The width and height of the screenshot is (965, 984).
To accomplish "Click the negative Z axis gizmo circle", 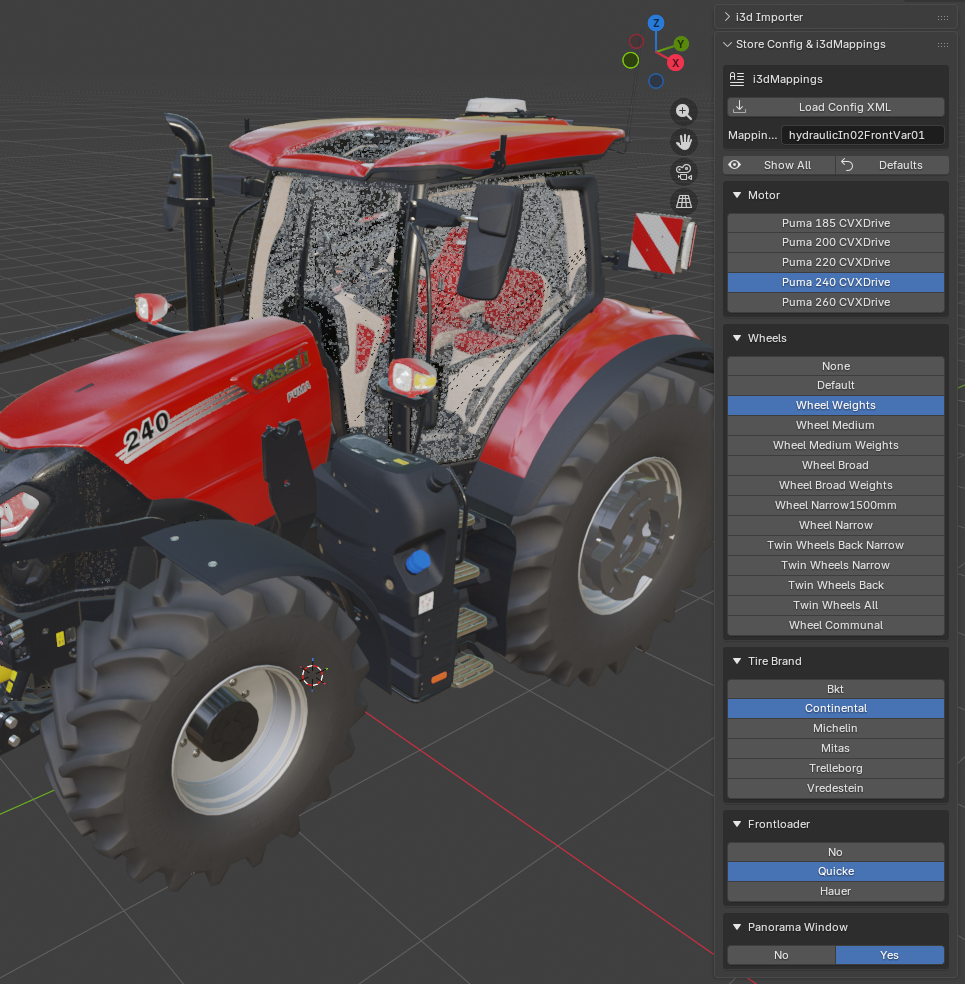I will click(656, 81).
